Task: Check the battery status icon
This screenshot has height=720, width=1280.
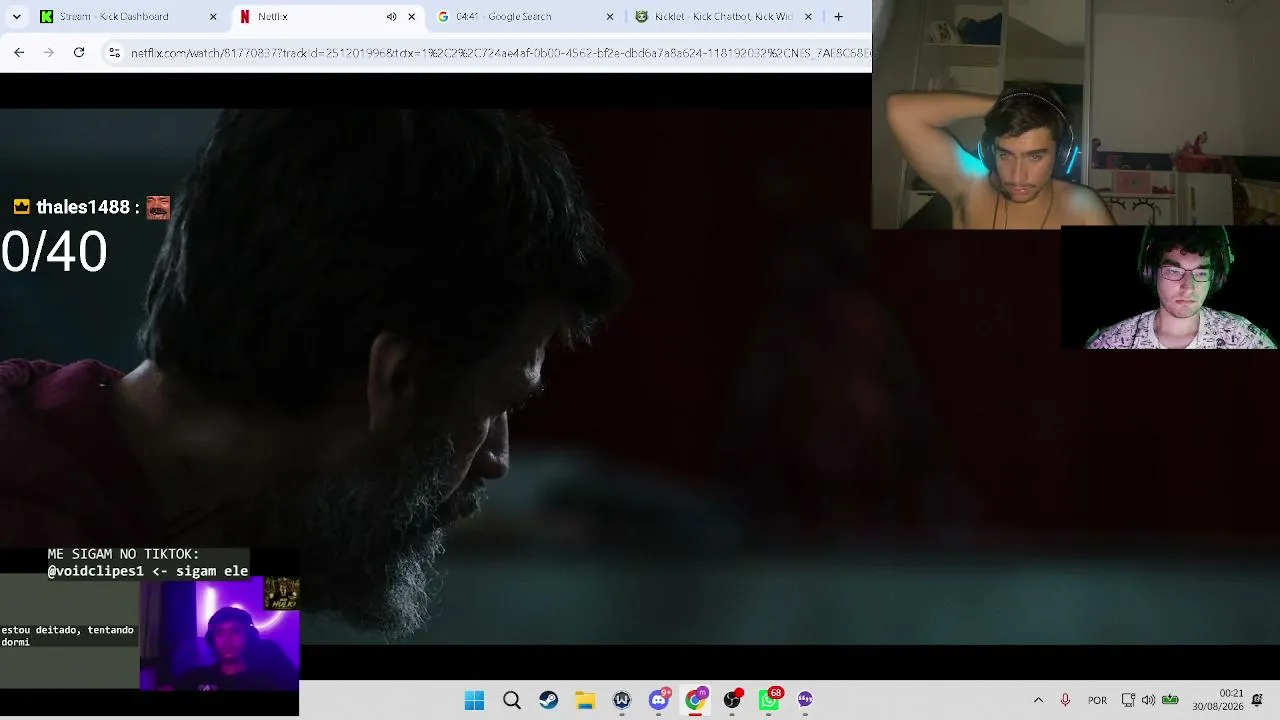Action: pyautogui.click(x=1170, y=700)
